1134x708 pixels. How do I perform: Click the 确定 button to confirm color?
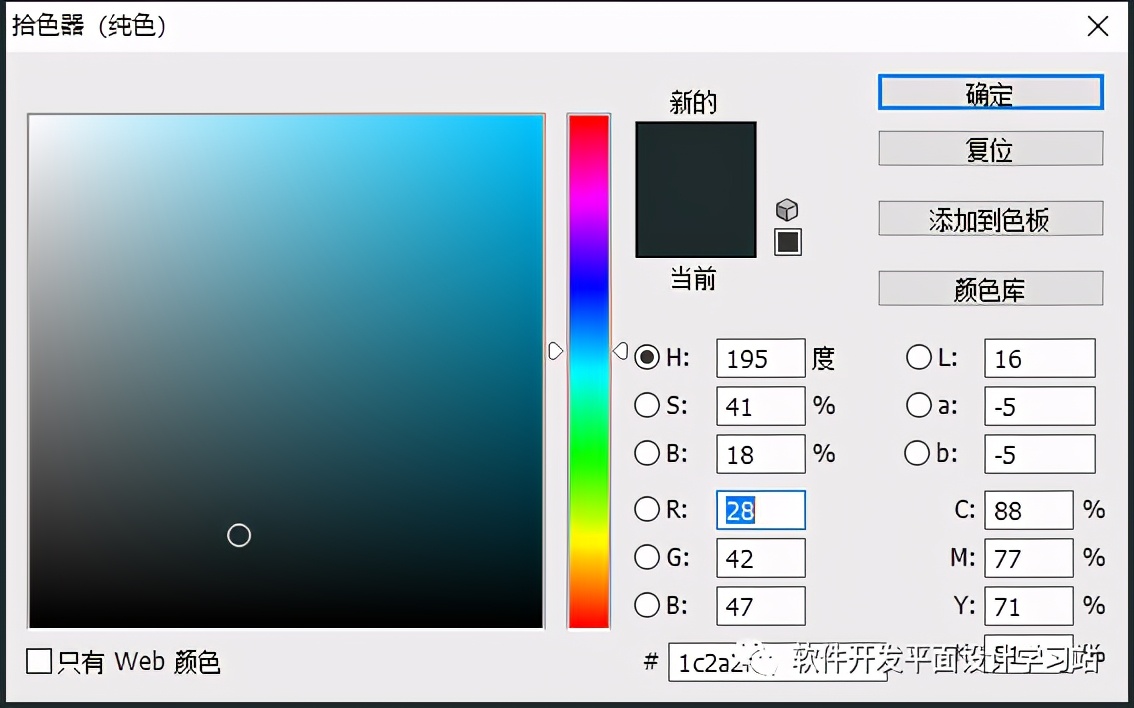[x=990, y=92]
